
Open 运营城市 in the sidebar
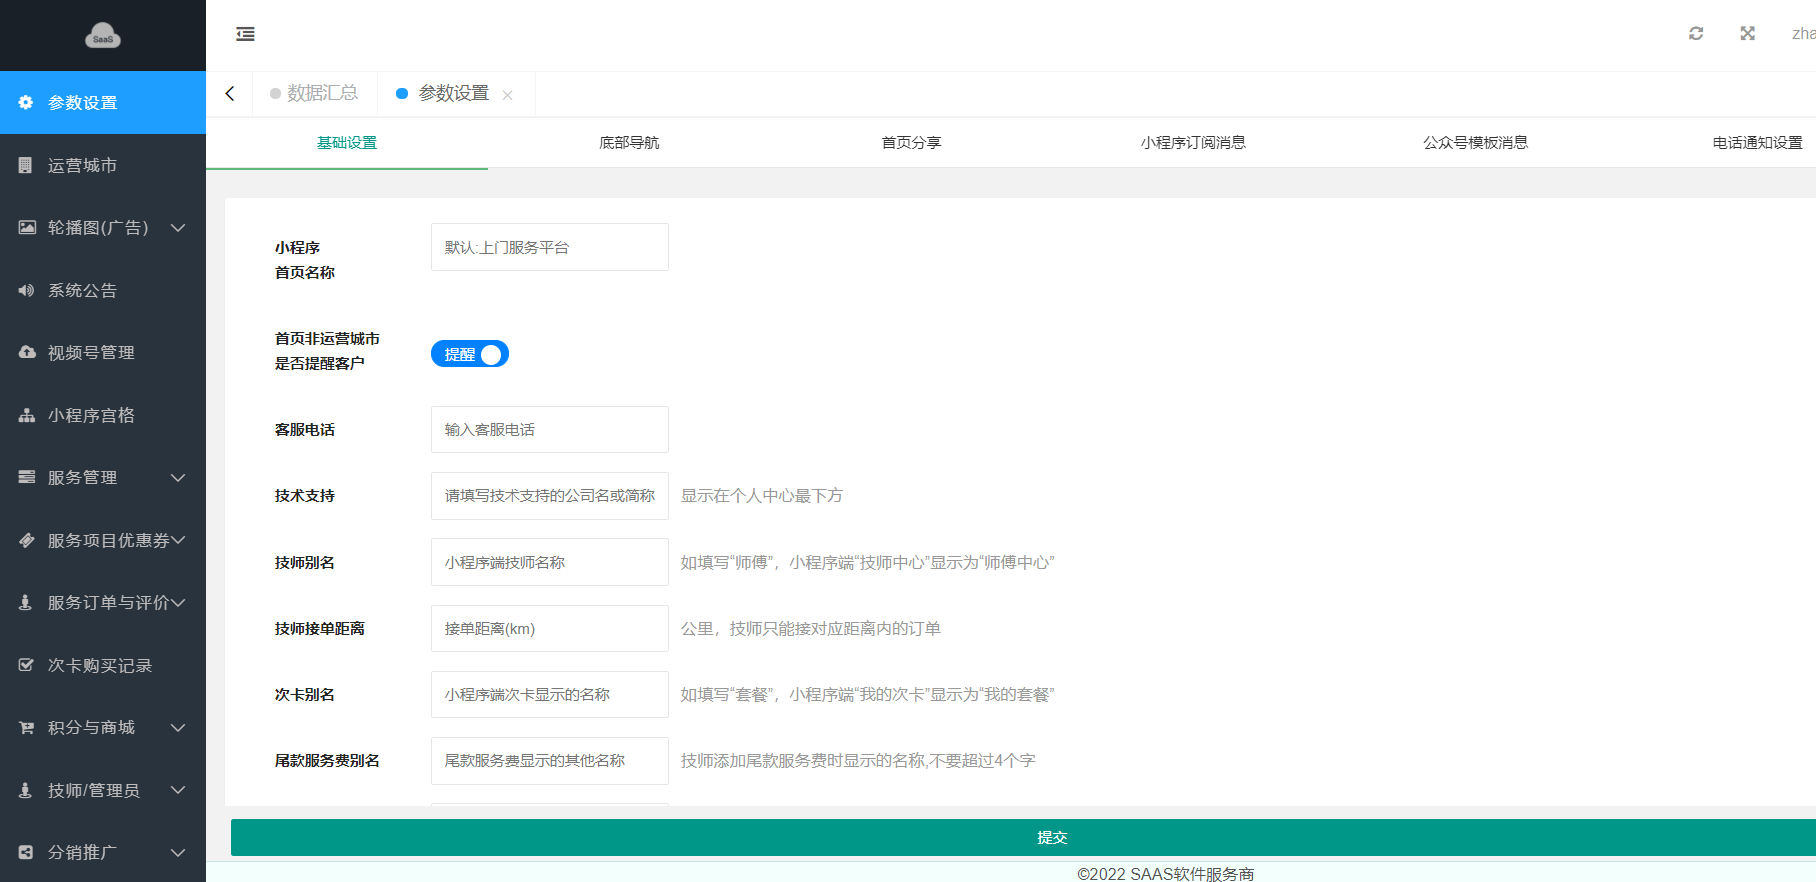point(103,165)
